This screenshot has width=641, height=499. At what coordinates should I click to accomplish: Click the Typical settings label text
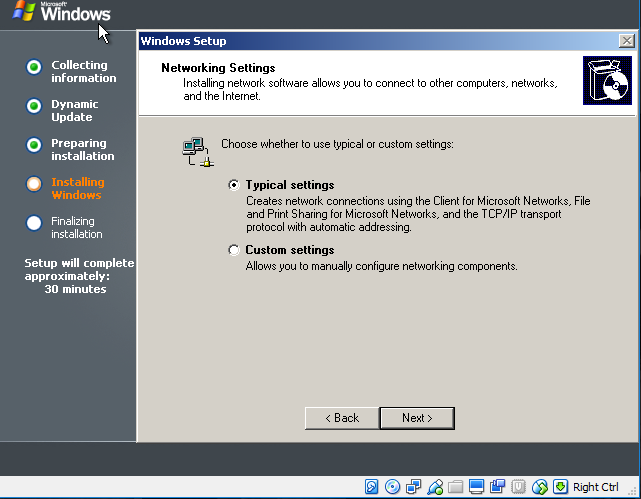click(x=290, y=185)
